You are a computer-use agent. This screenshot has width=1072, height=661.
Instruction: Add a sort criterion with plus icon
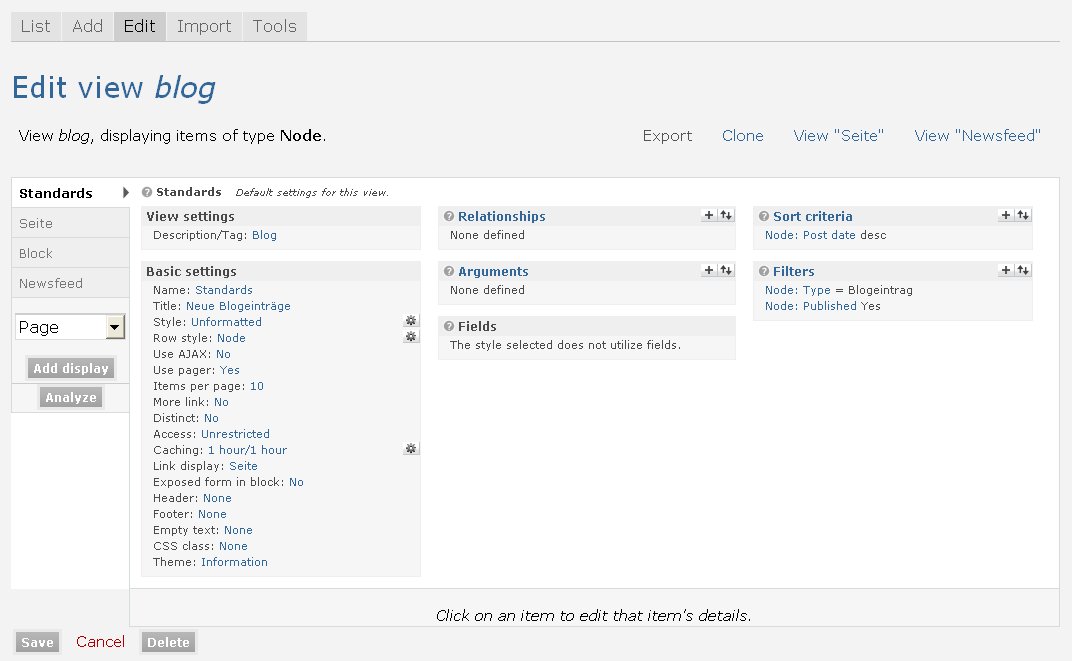[x=1006, y=215]
